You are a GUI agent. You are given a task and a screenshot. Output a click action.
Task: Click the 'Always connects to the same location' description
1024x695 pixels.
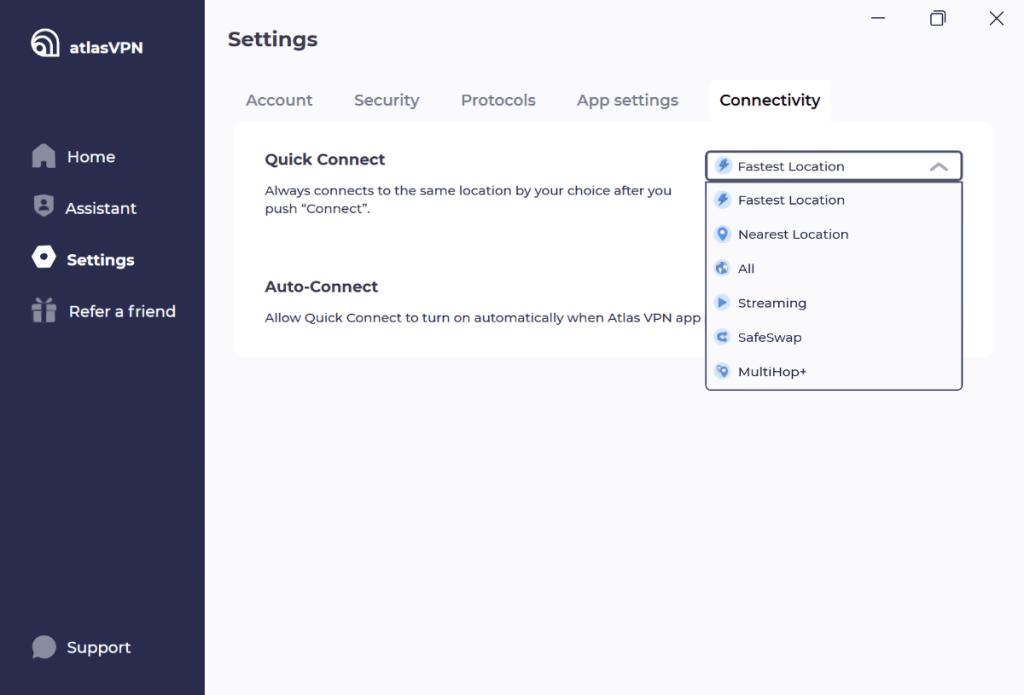468,199
